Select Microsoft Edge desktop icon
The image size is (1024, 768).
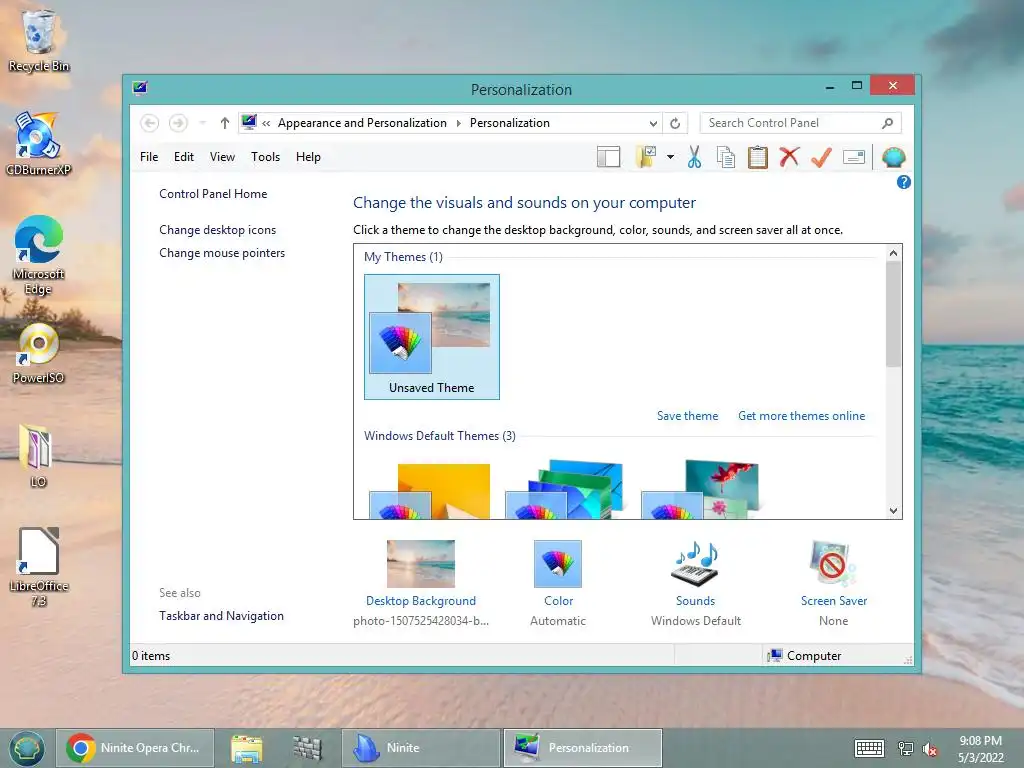click(x=38, y=255)
